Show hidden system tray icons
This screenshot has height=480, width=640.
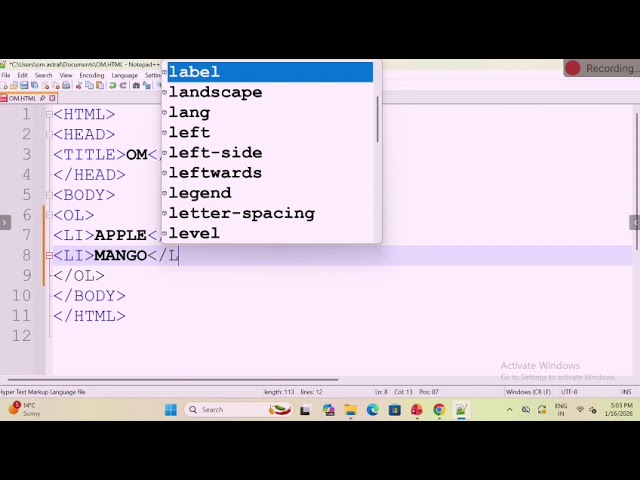[x=510, y=410]
